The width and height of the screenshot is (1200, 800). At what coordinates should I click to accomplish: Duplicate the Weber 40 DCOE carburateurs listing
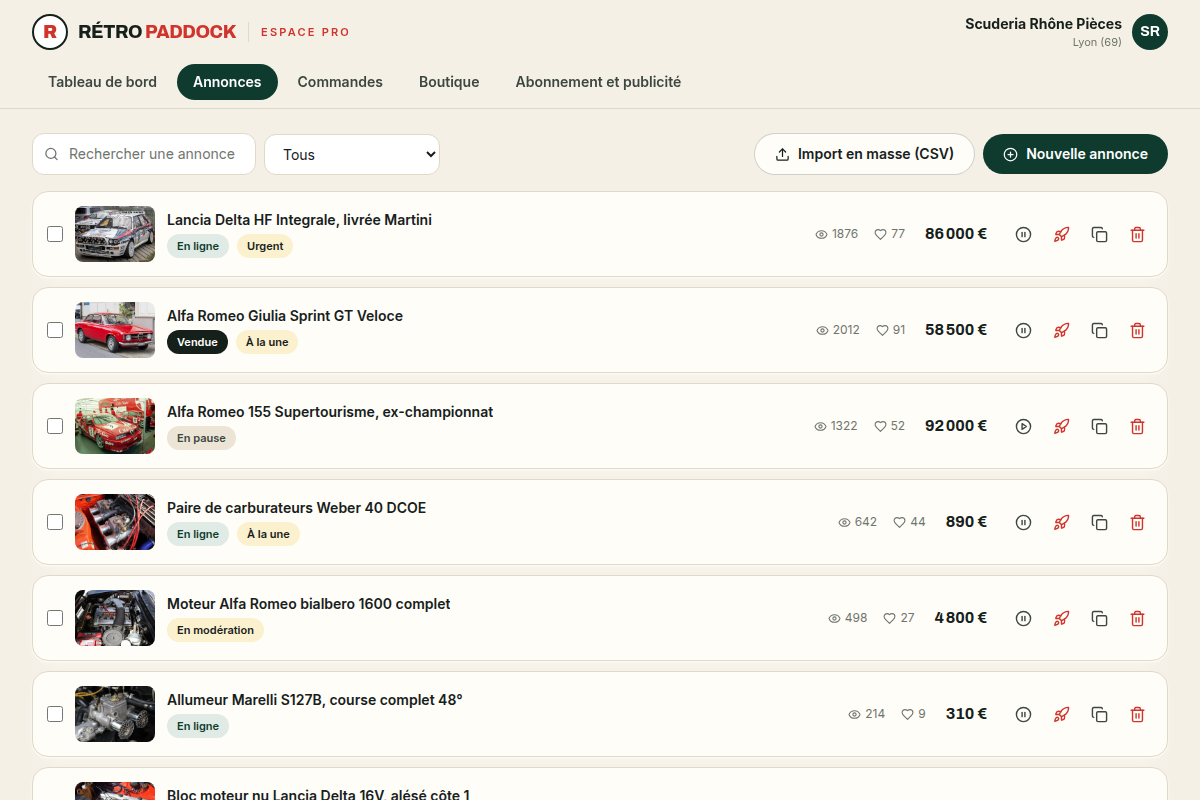click(1099, 522)
